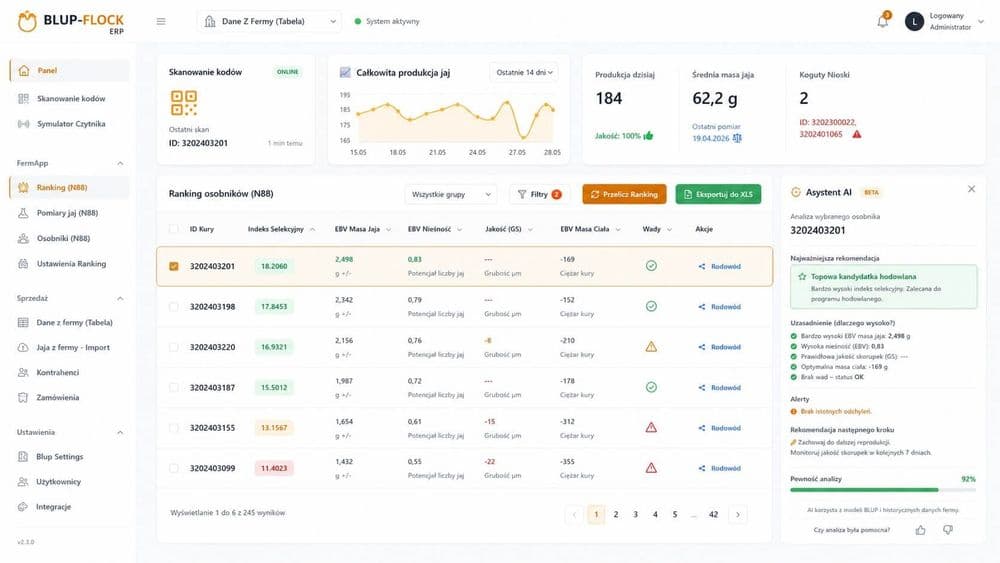Go to Panel in sidebar
The height and width of the screenshot is (563, 1000).
point(70,70)
